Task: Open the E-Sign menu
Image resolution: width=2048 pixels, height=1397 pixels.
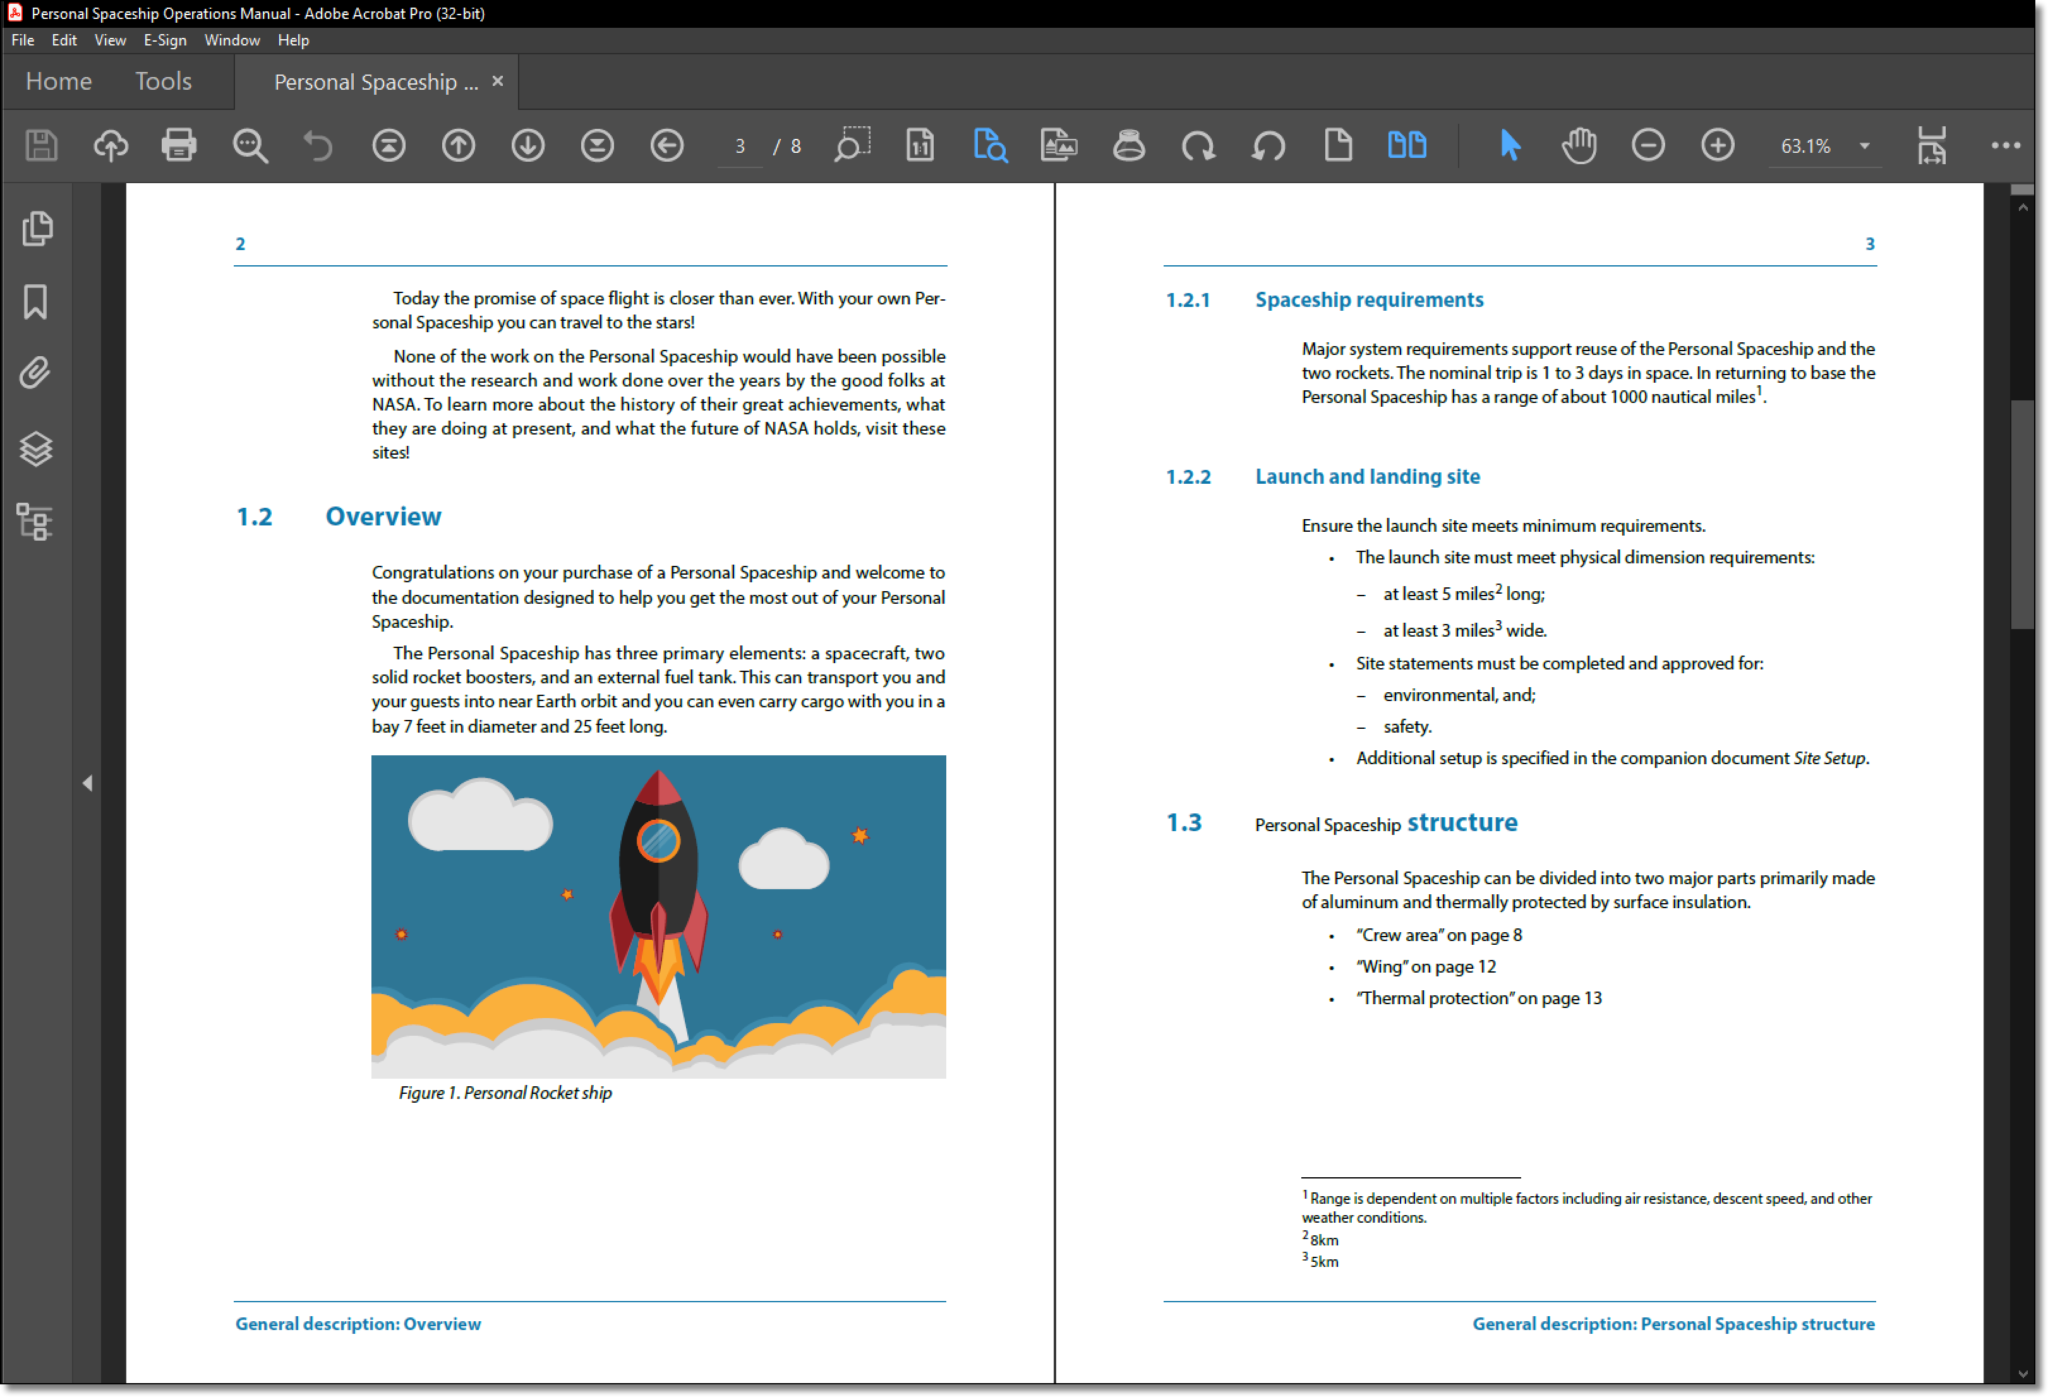Action: 164,40
